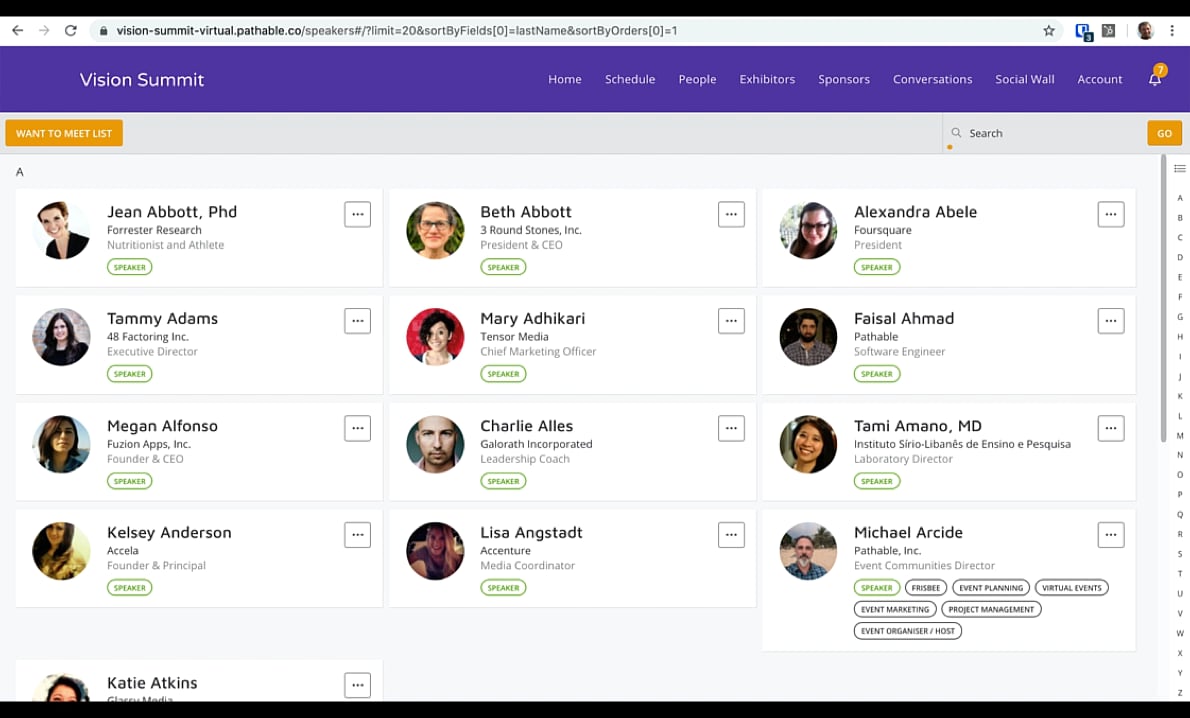This screenshot has height=718, width=1190.
Task: Open options menu for Megan Alfonso
Action: 357,428
